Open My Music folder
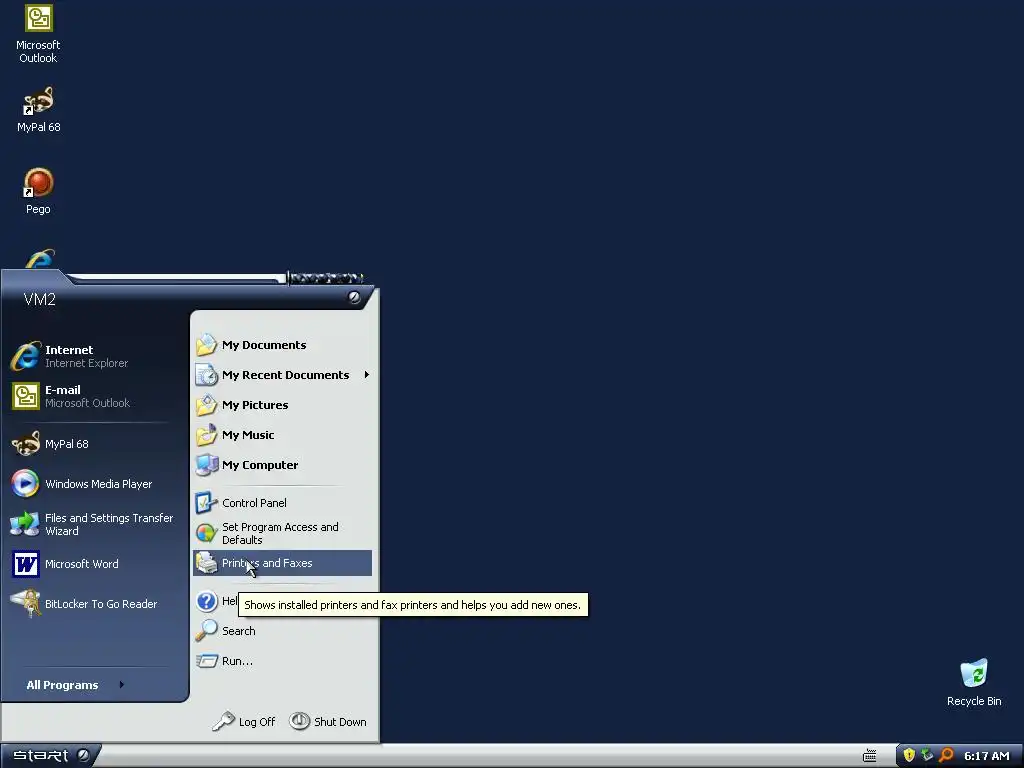The width and height of the screenshot is (1024, 768). (282, 435)
